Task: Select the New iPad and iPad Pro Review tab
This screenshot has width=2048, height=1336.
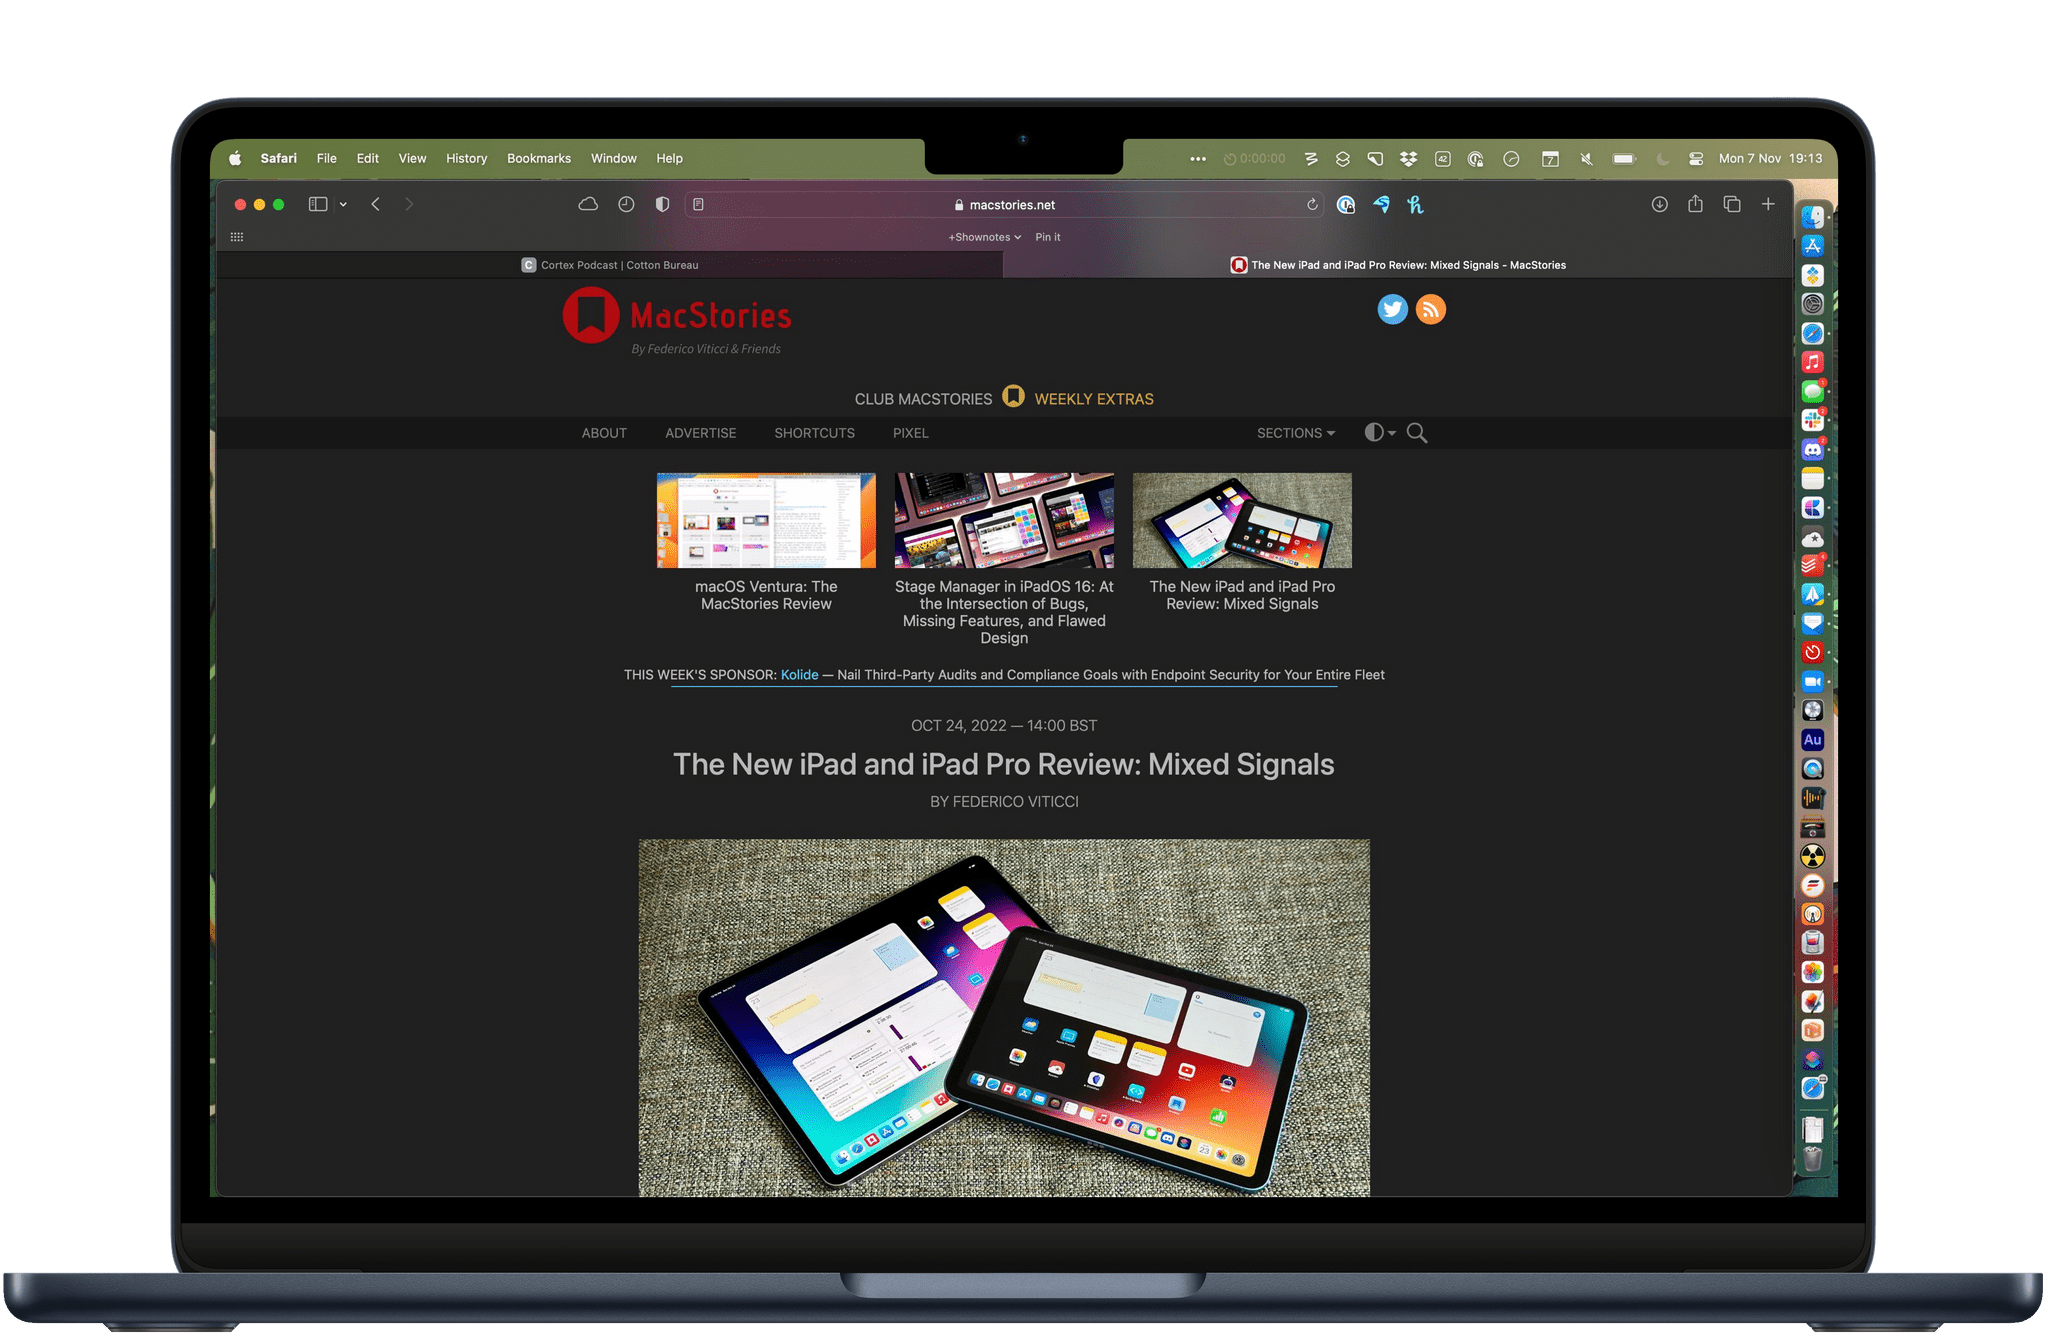Action: pos(1398,265)
